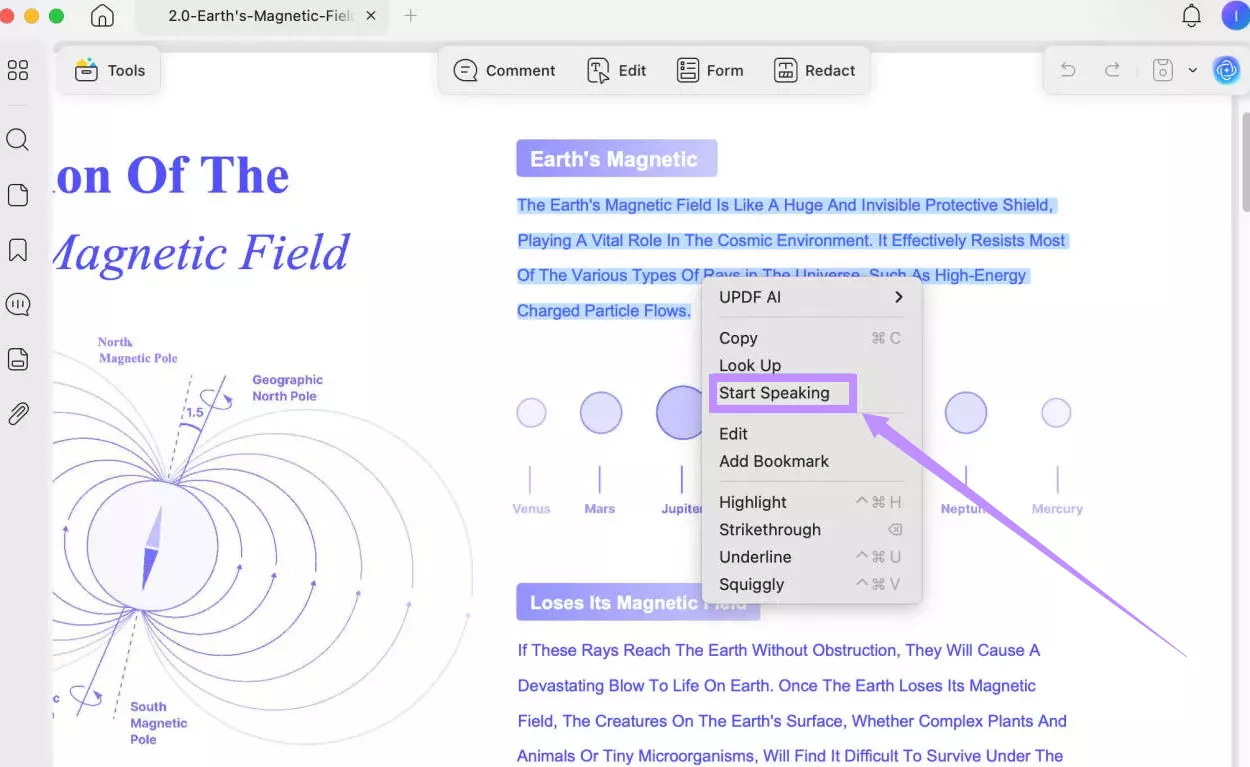1250x767 pixels.
Task: Open the thumbnails grid icon in sidebar
Action: tap(18, 70)
